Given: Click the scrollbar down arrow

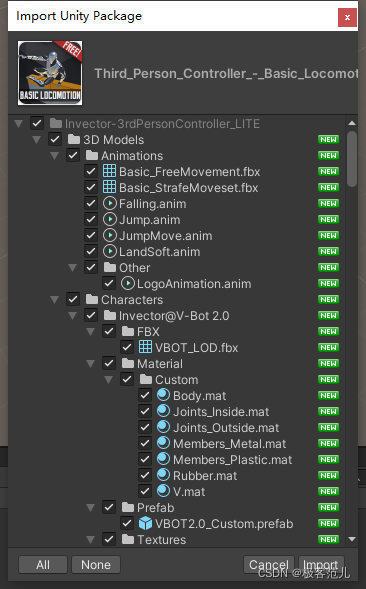Looking at the screenshot, I should (352, 539).
